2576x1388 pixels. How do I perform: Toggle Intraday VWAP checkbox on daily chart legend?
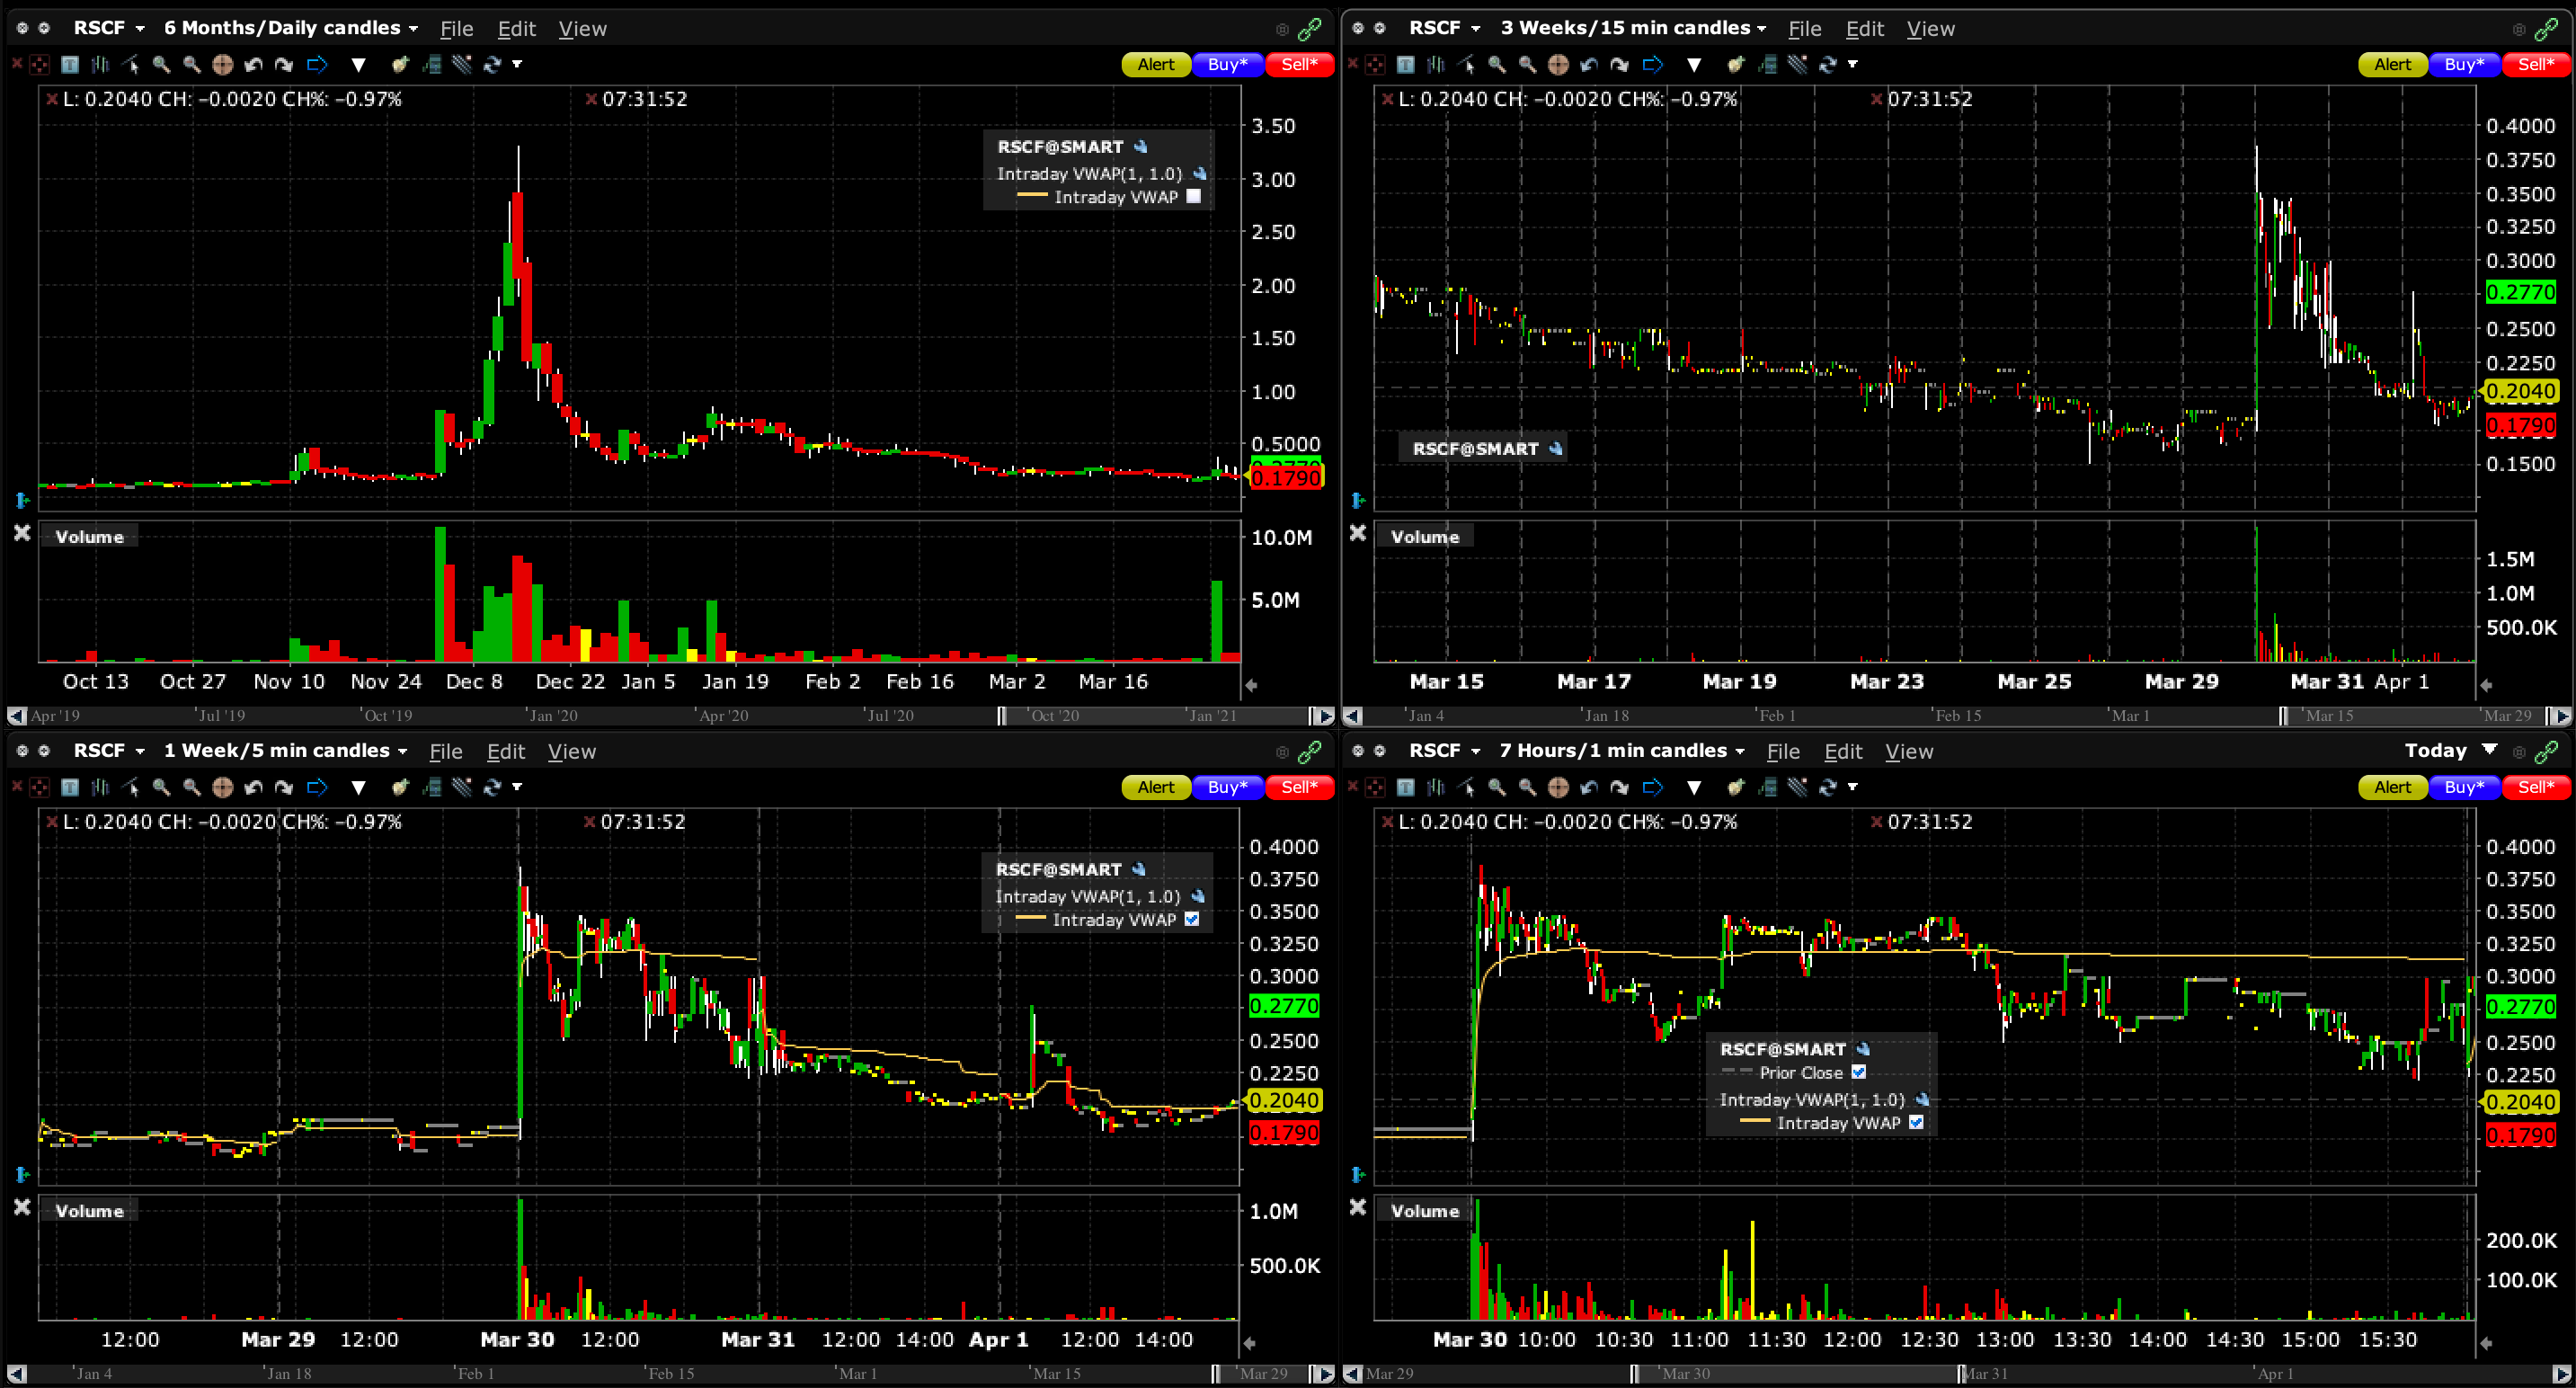(x=1193, y=197)
